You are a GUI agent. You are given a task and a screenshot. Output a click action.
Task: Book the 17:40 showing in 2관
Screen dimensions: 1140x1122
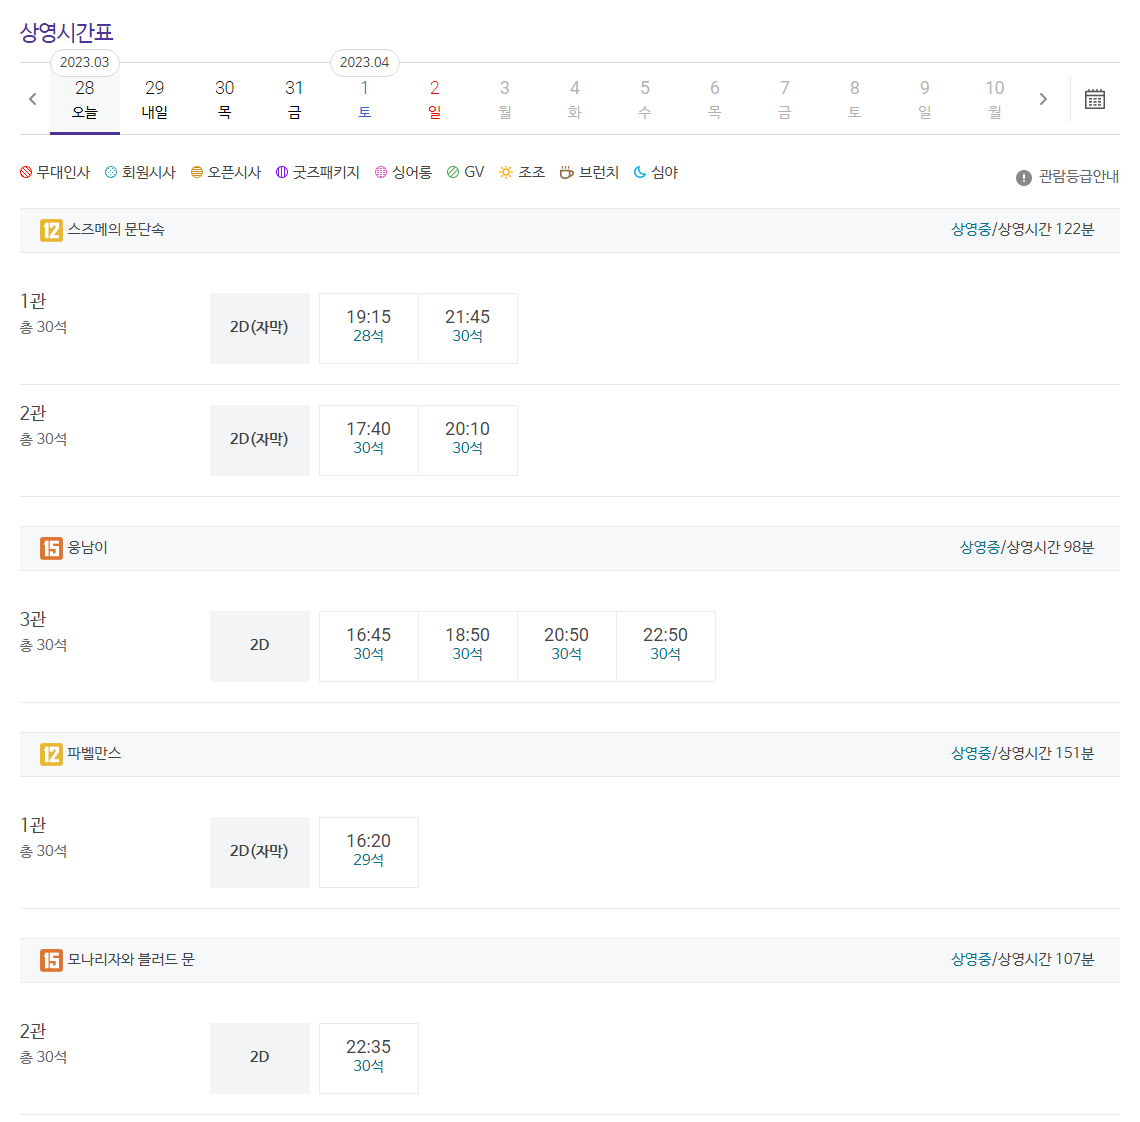click(369, 440)
